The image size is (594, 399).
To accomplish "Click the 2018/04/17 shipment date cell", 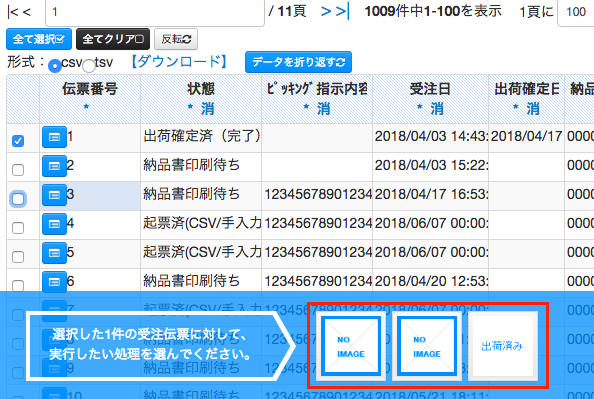I will [x=526, y=137].
